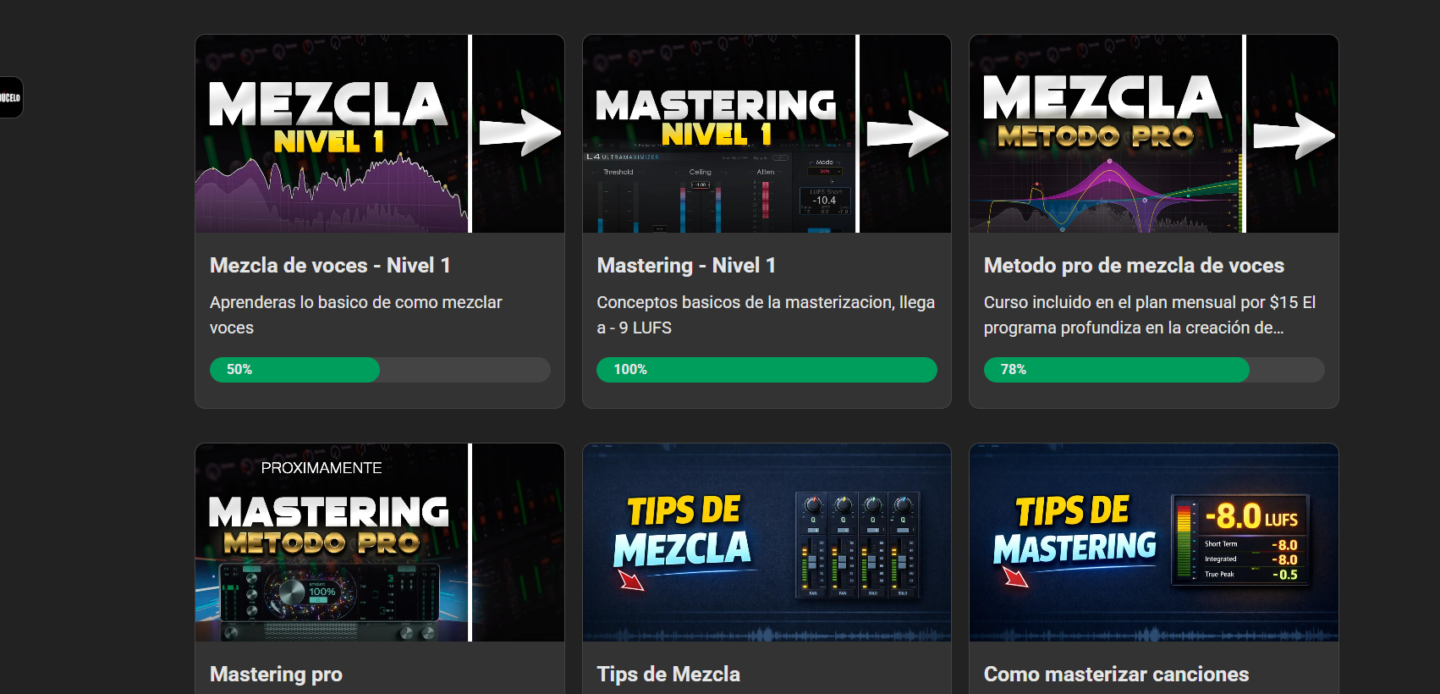Select the Mezcla de voces - Nivel 1 title
This screenshot has width=1440, height=694.
330,265
